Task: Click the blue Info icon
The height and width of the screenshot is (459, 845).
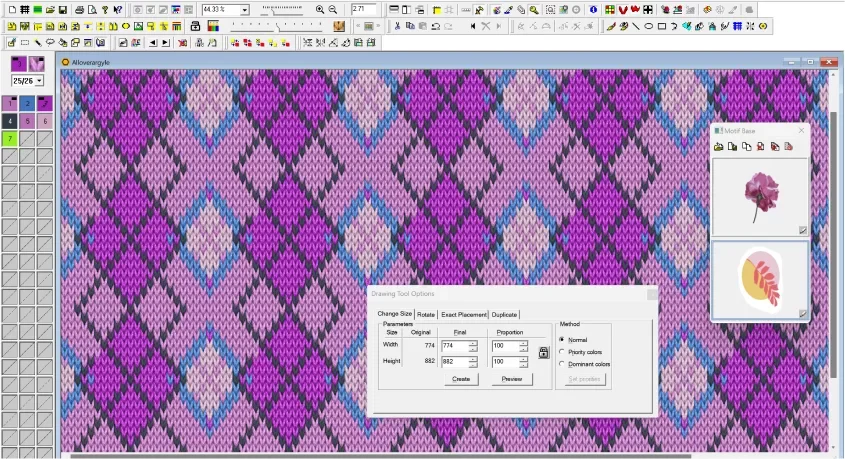Action: [x=593, y=10]
